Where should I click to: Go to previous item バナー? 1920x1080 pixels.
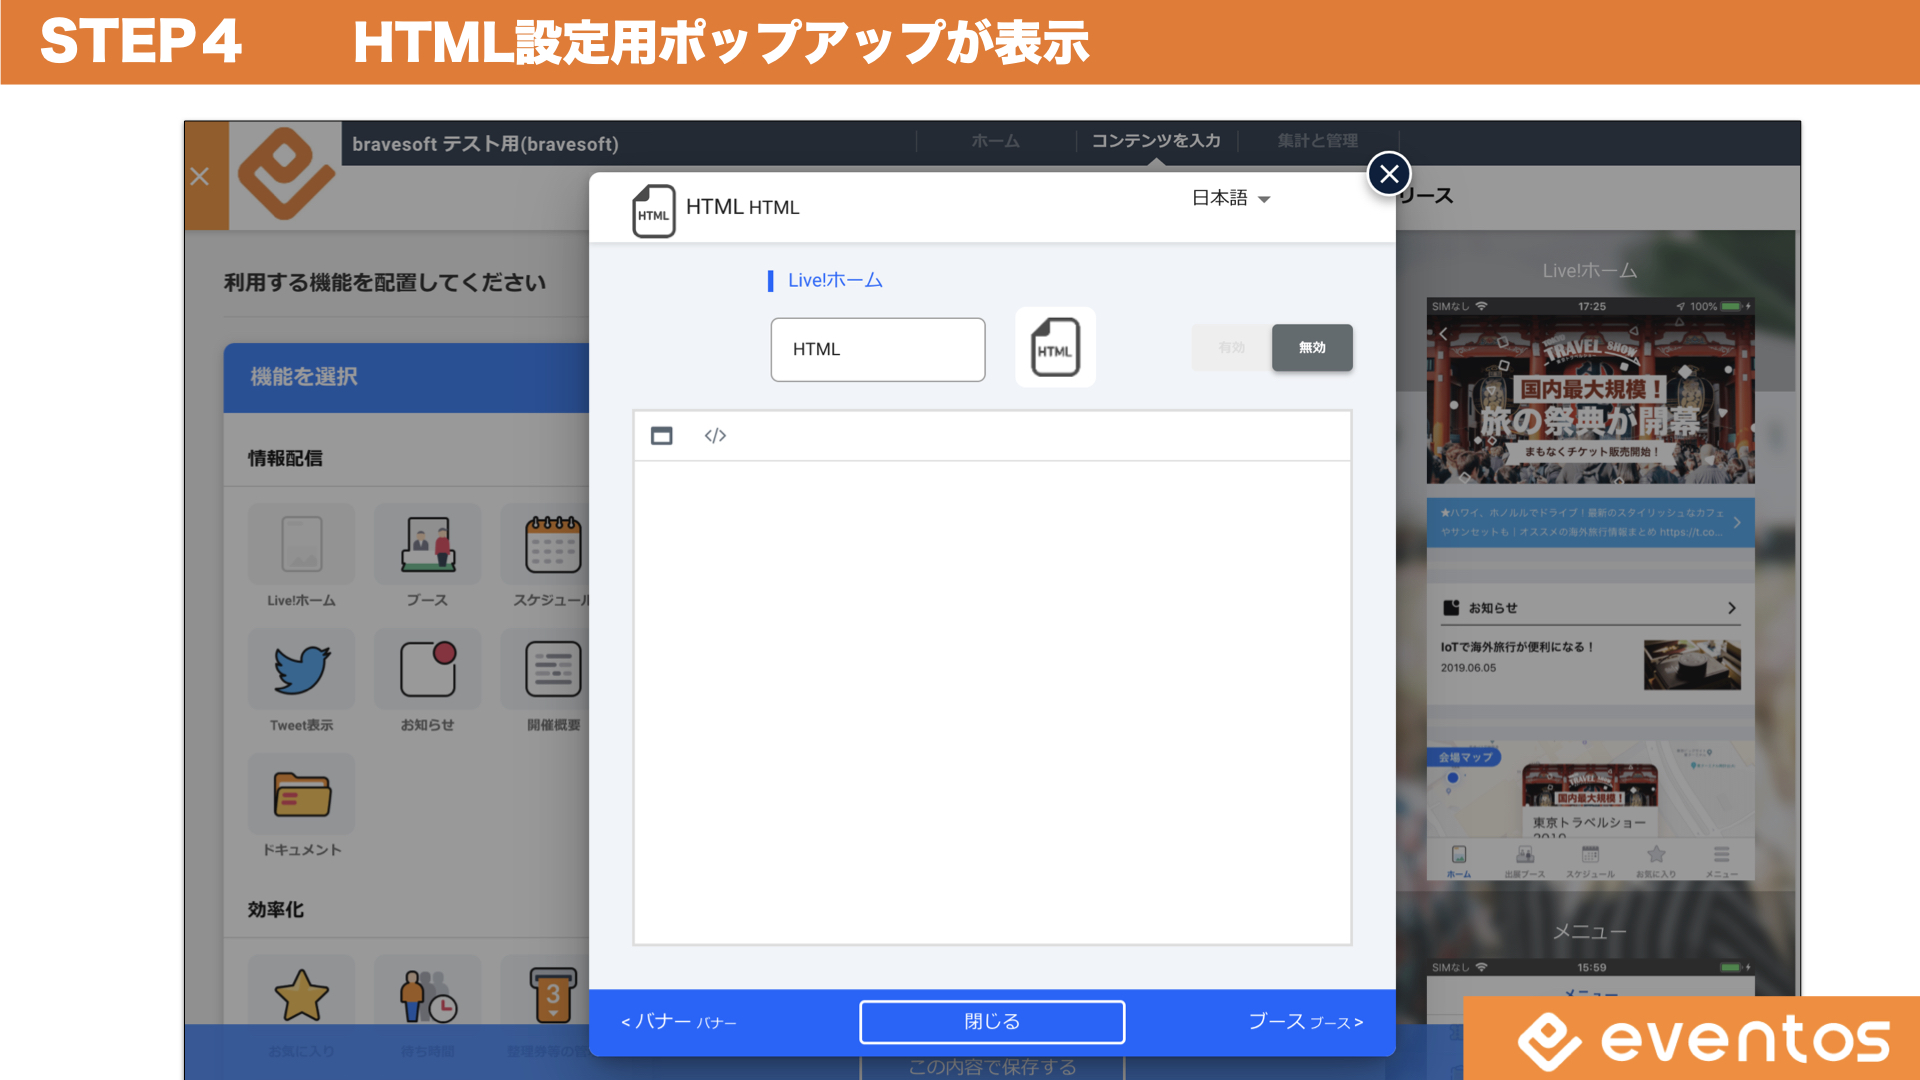pos(678,1022)
